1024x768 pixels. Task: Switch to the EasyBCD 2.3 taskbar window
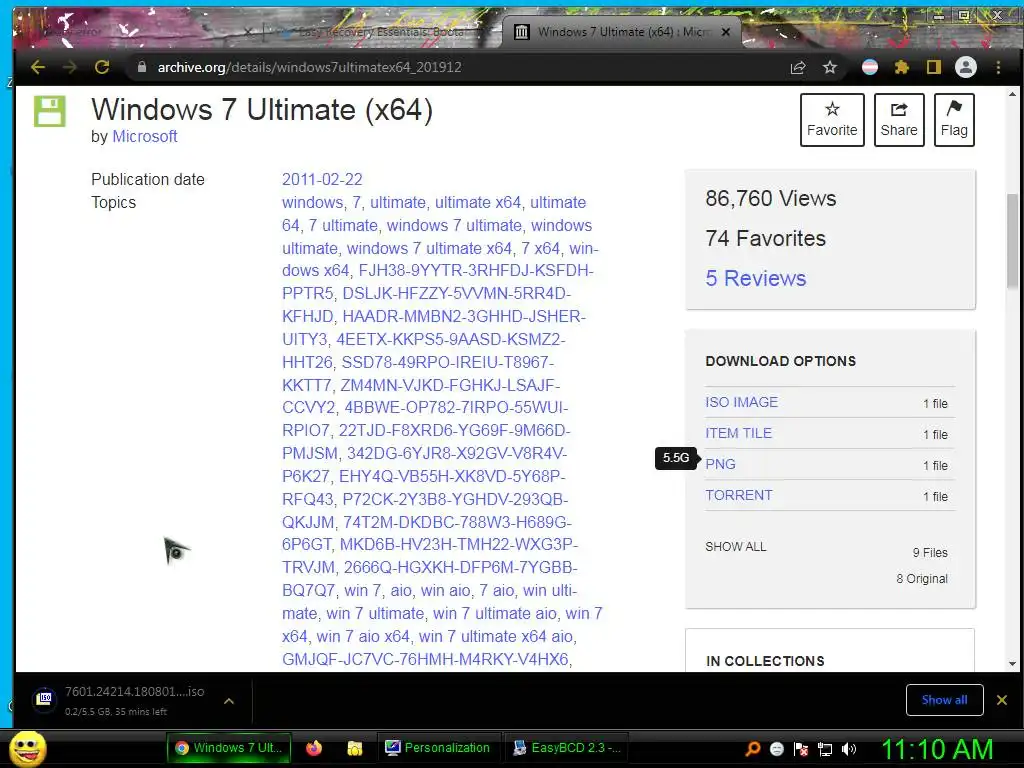tap(566, 748)
